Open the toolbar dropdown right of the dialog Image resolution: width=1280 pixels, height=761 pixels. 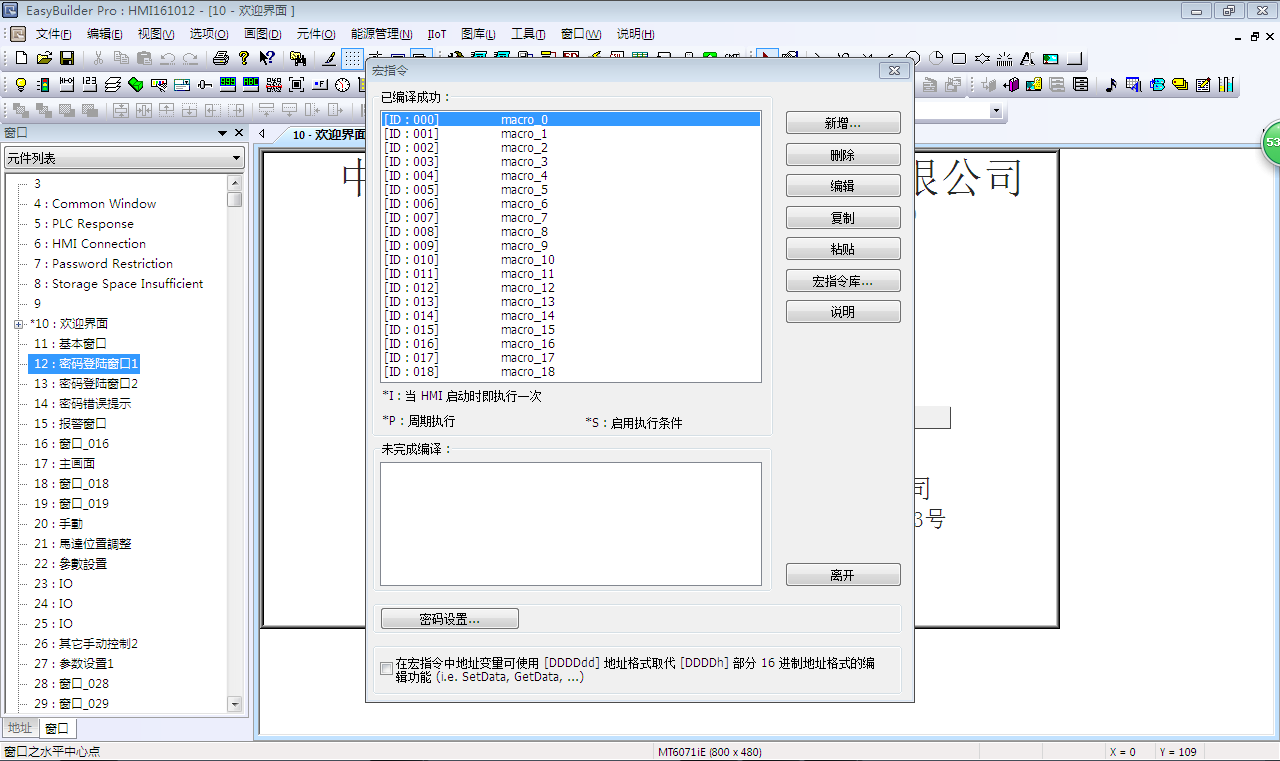(996, 110)
